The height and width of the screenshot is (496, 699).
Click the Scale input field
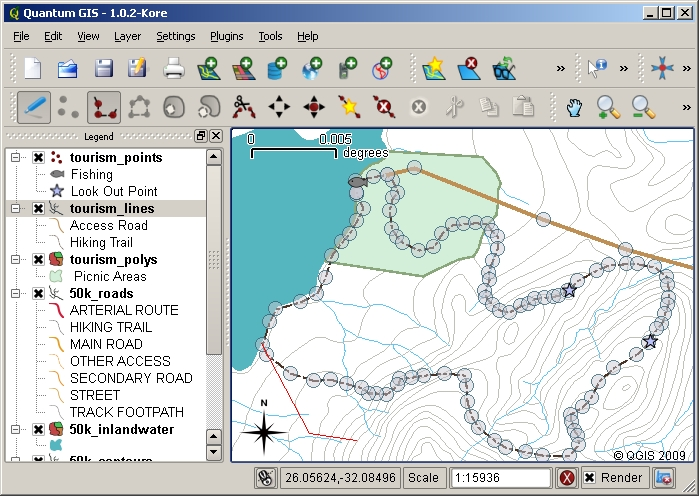(500, 478)
